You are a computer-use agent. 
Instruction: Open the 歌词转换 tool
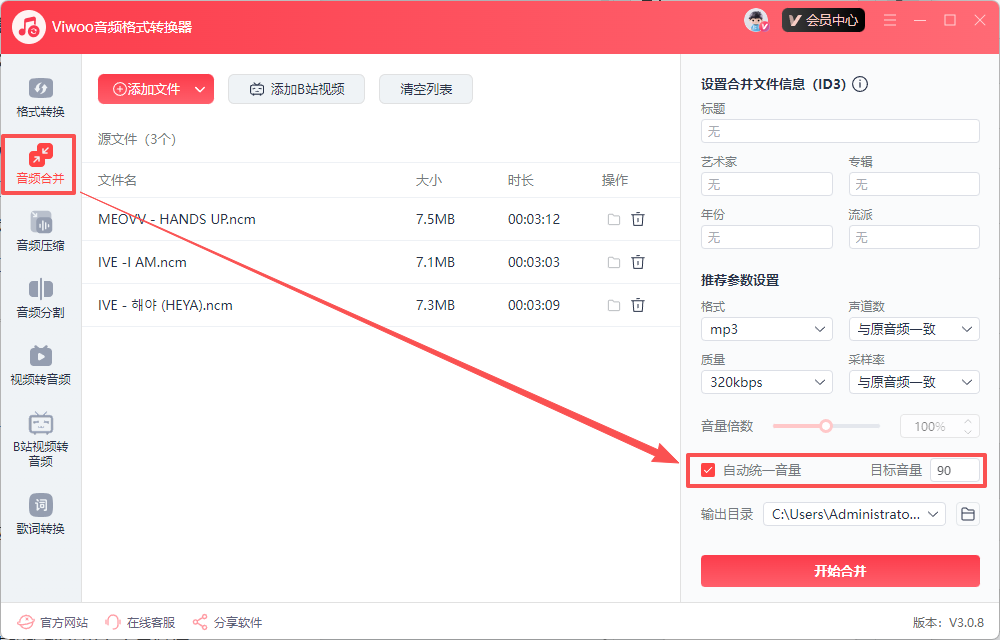tap(40, 514)
